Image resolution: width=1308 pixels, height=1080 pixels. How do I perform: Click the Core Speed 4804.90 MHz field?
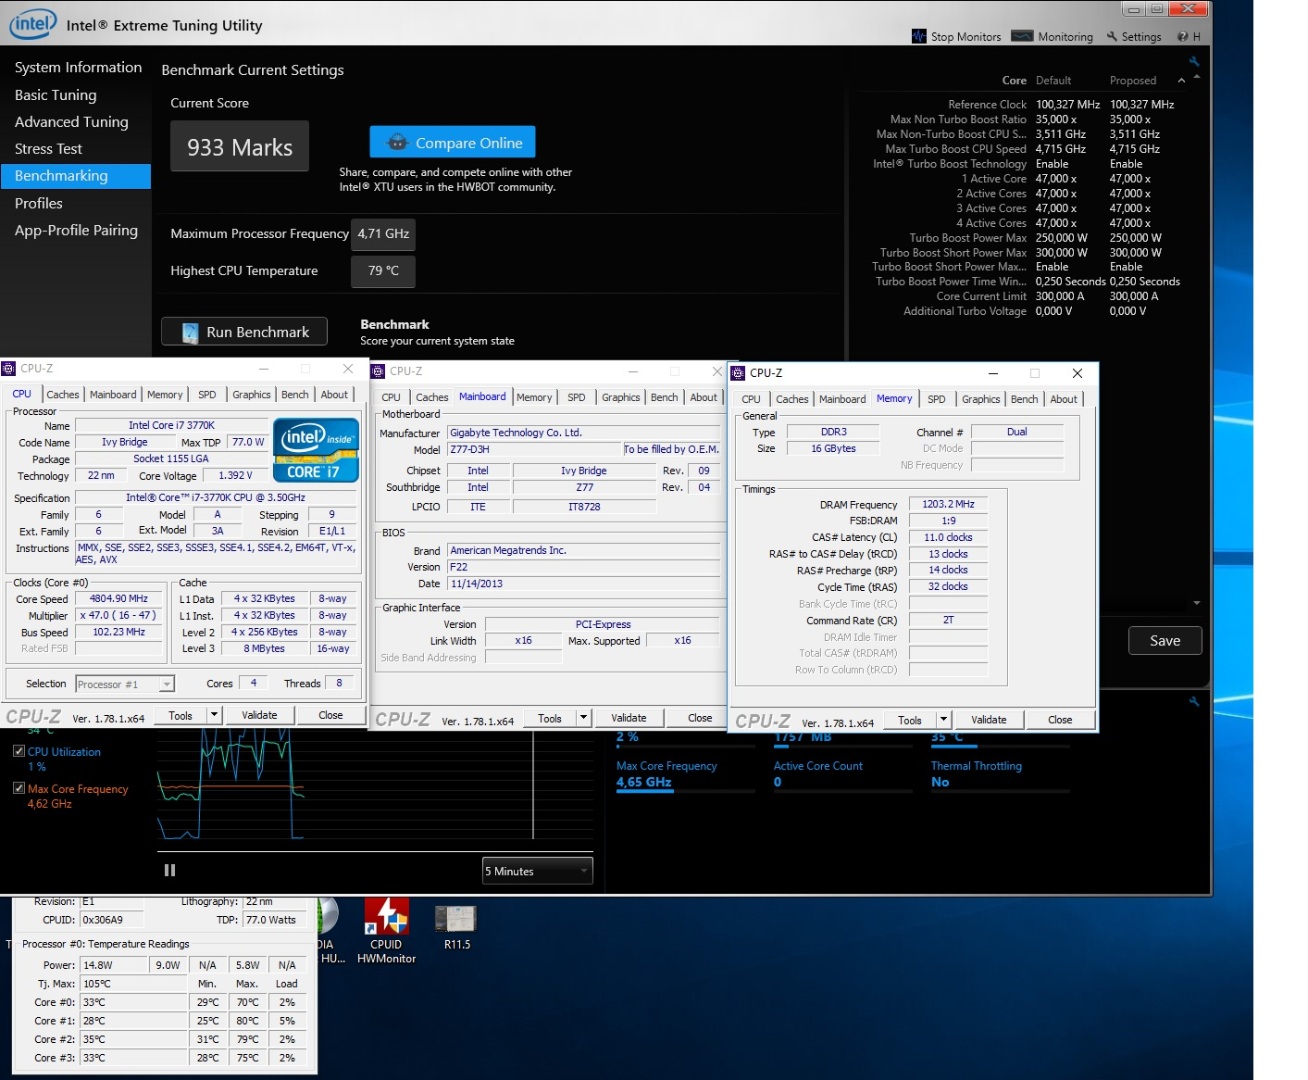pos(119,599)
